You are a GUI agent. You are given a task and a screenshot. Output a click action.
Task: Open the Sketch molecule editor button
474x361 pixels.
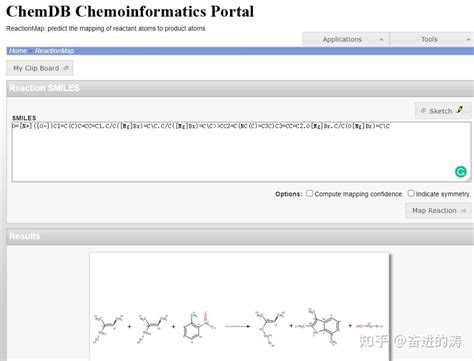coord(443,111)
